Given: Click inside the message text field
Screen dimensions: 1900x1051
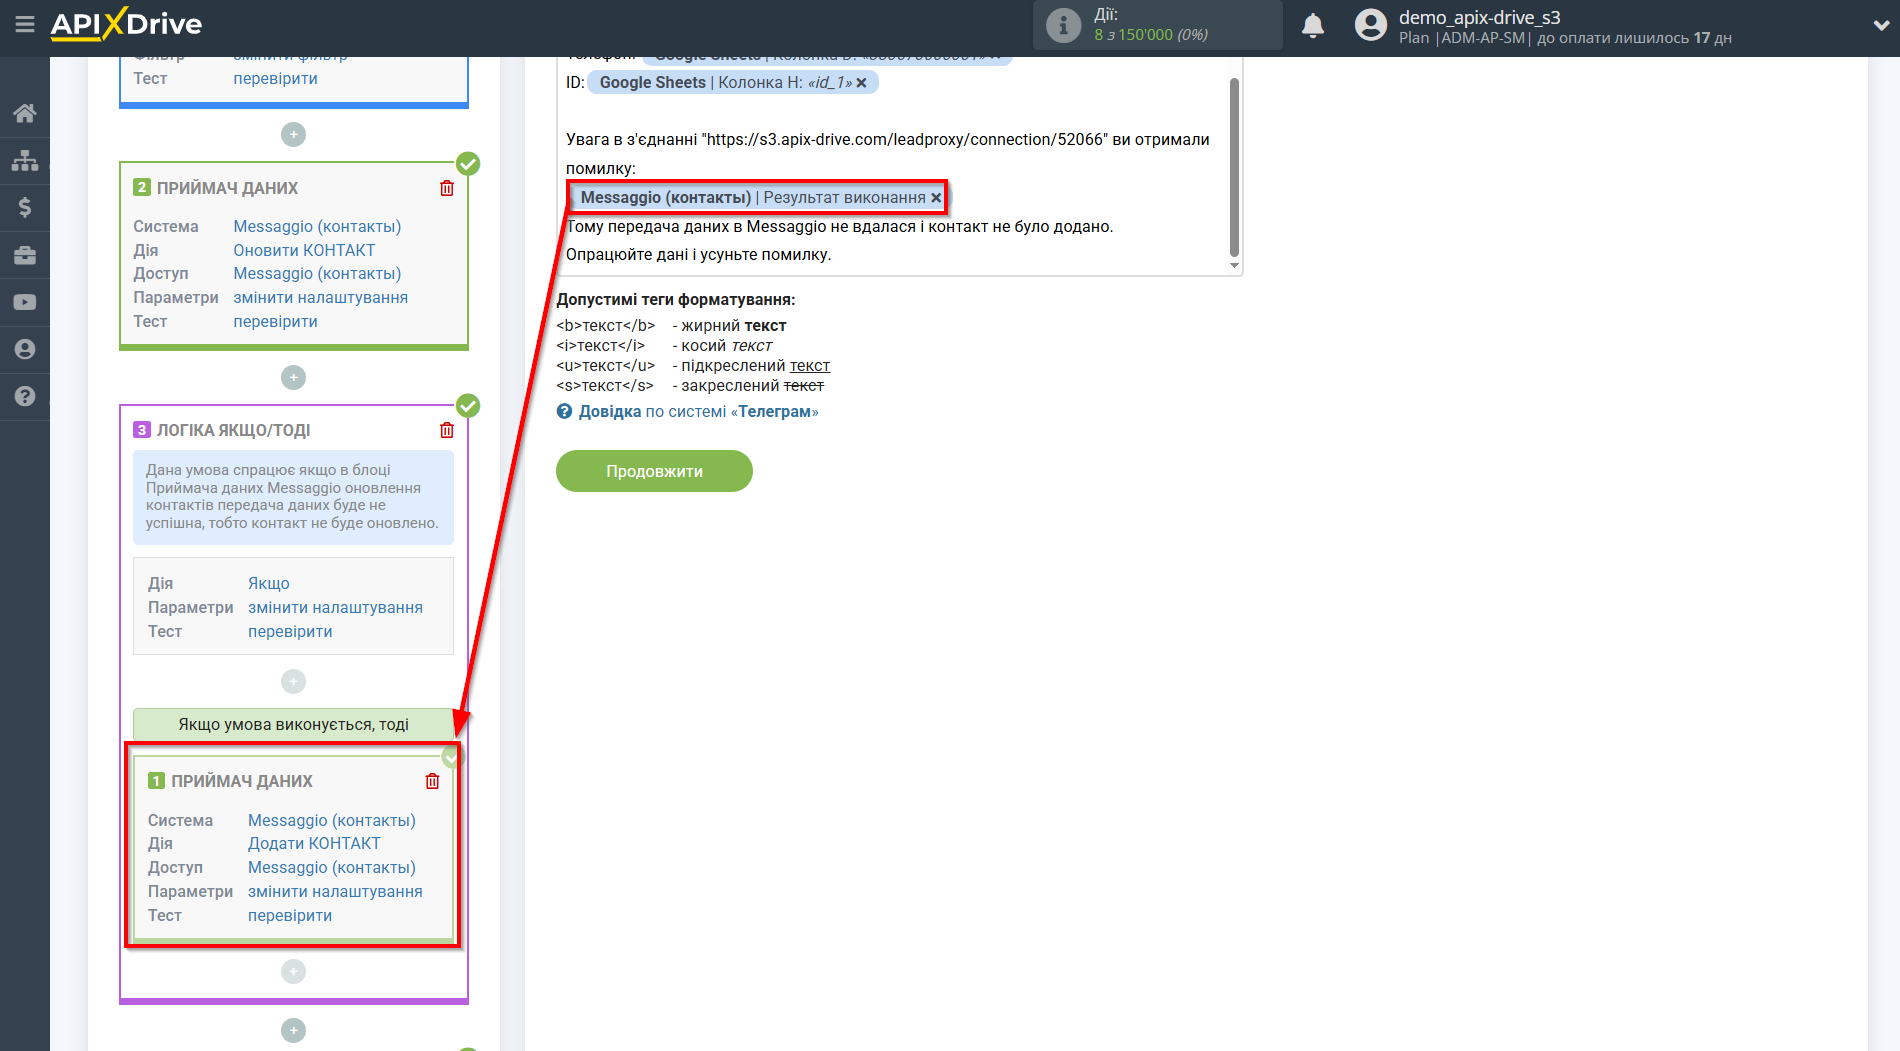Looking at the screenshot, I should click(x=899, y=165).
